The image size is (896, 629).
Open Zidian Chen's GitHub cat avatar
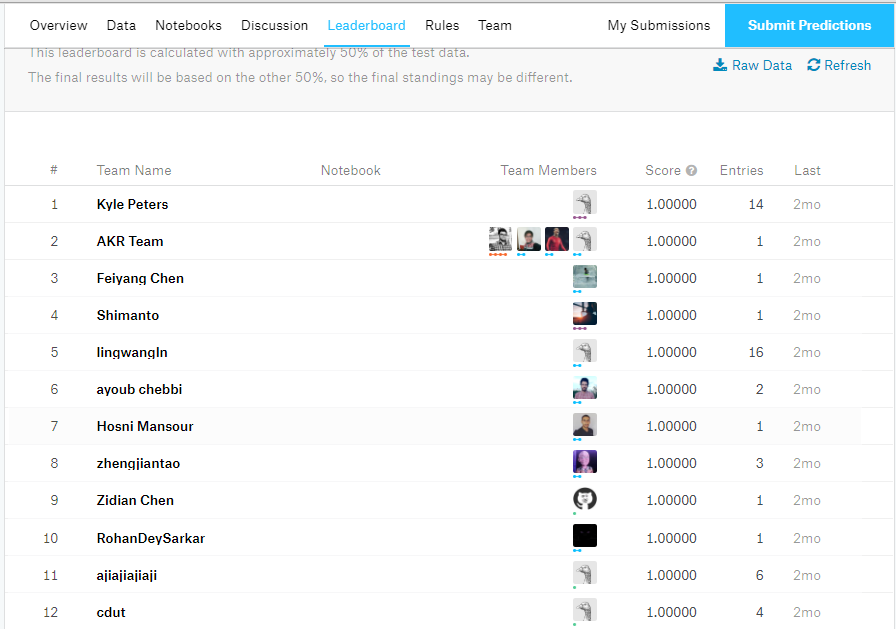point(585,499)
